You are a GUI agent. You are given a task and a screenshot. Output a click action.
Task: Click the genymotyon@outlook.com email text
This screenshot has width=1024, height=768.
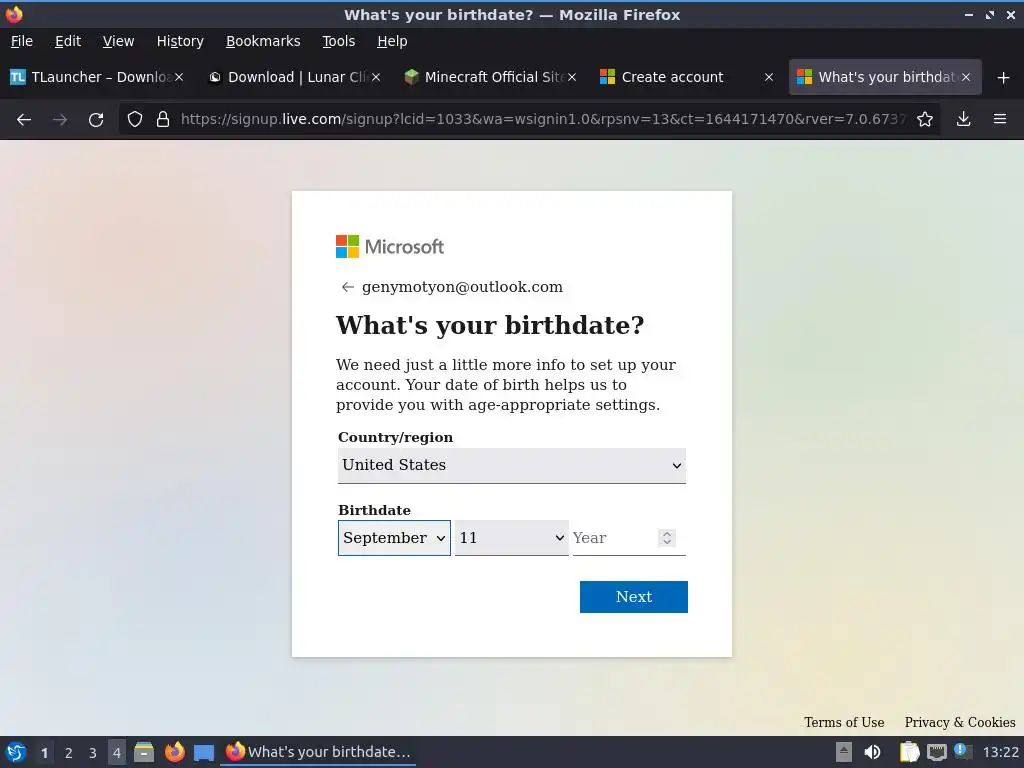click(x=462, y=287)
